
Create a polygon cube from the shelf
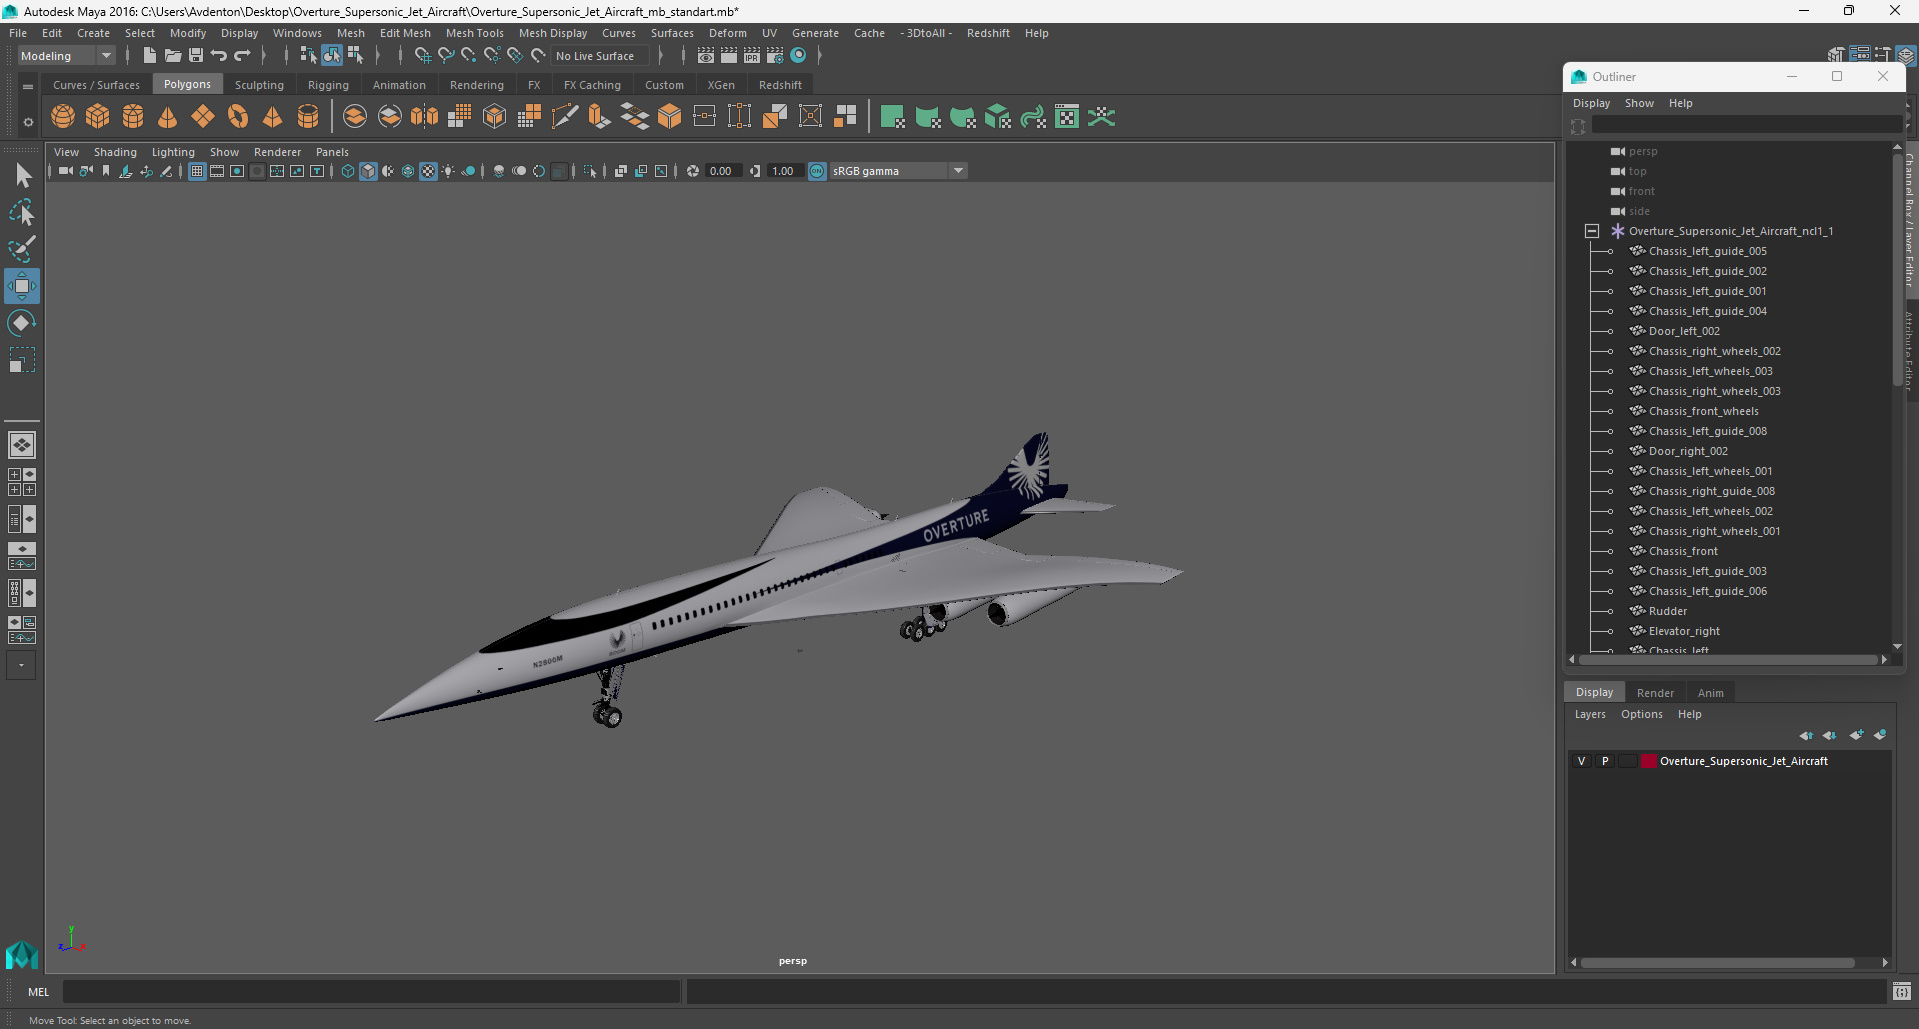pos(98,117)
